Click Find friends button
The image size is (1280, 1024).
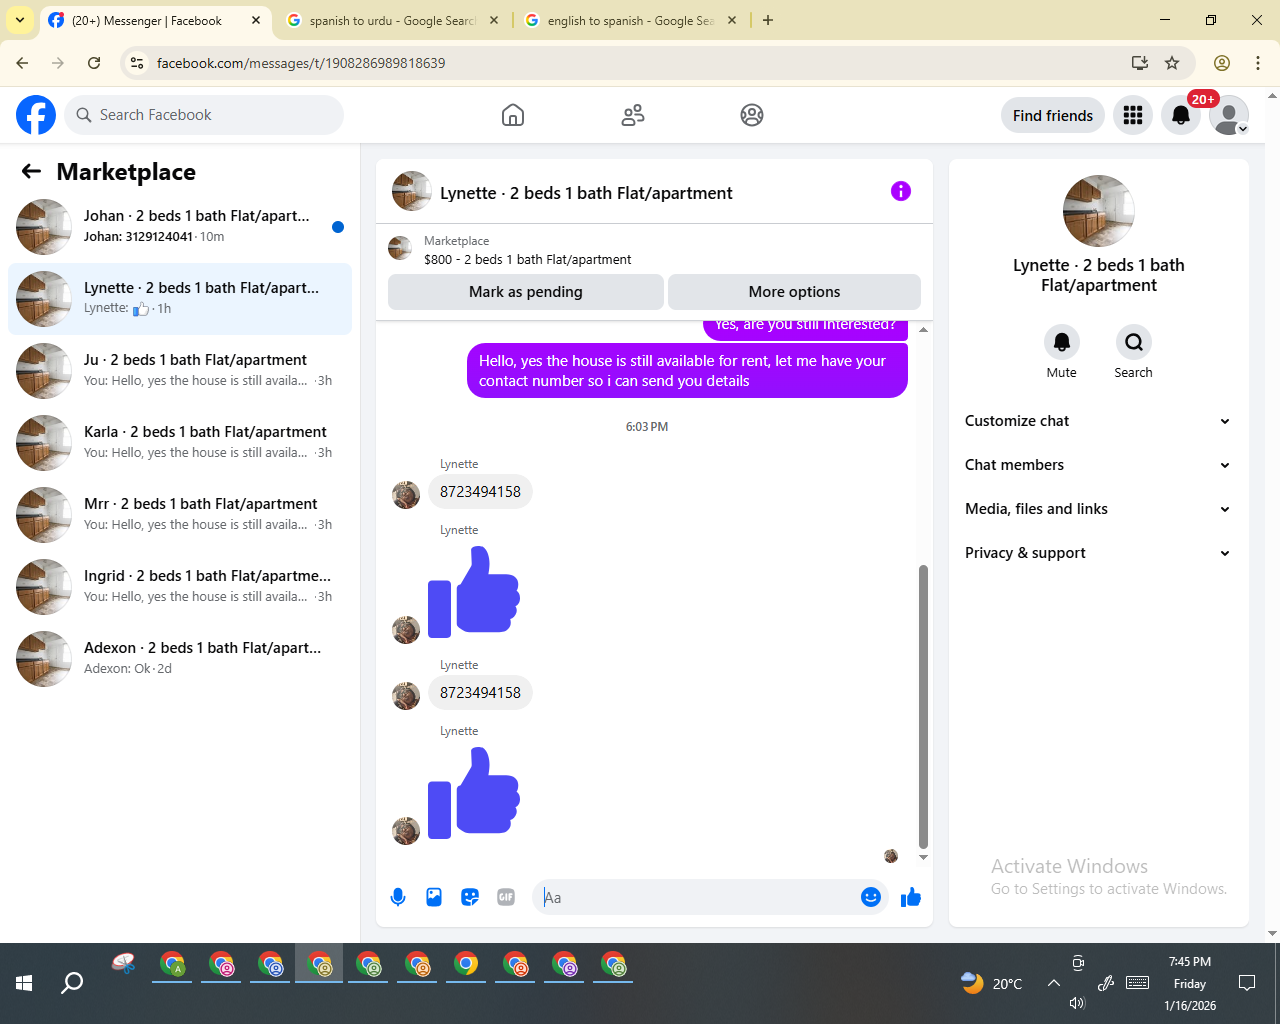coord(1053,115)
